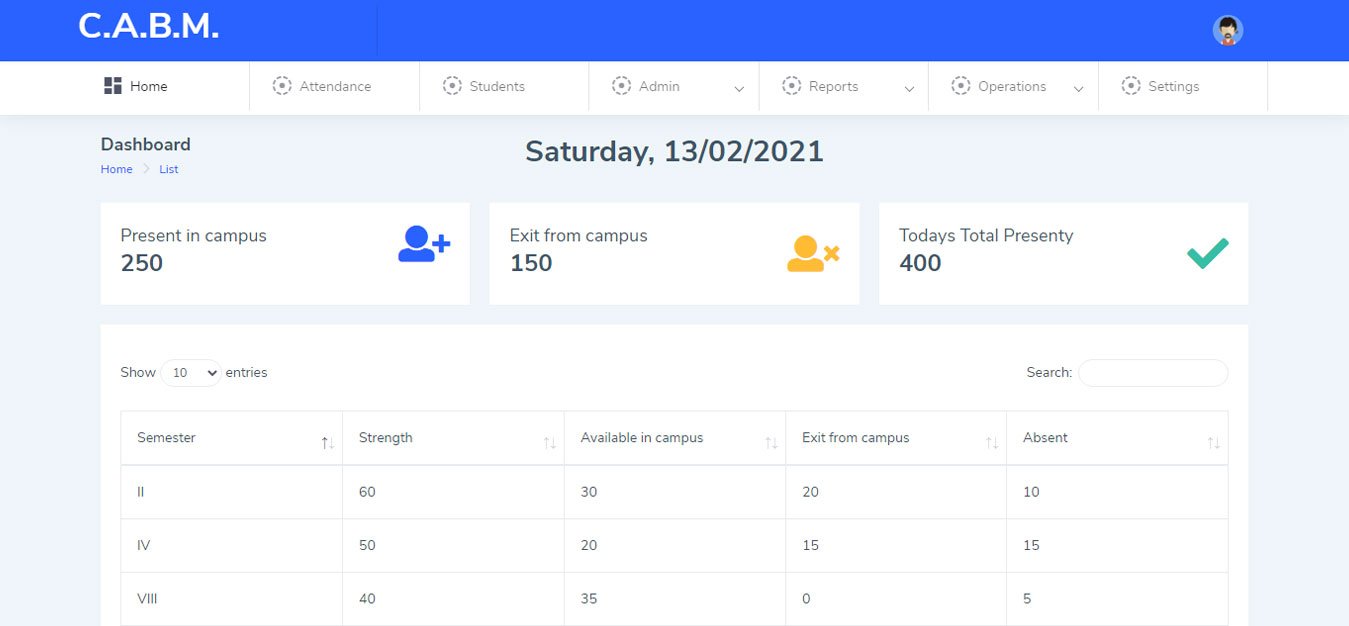
Task: Click the Home breadcrumb link
Action: [x=116, y=170]
